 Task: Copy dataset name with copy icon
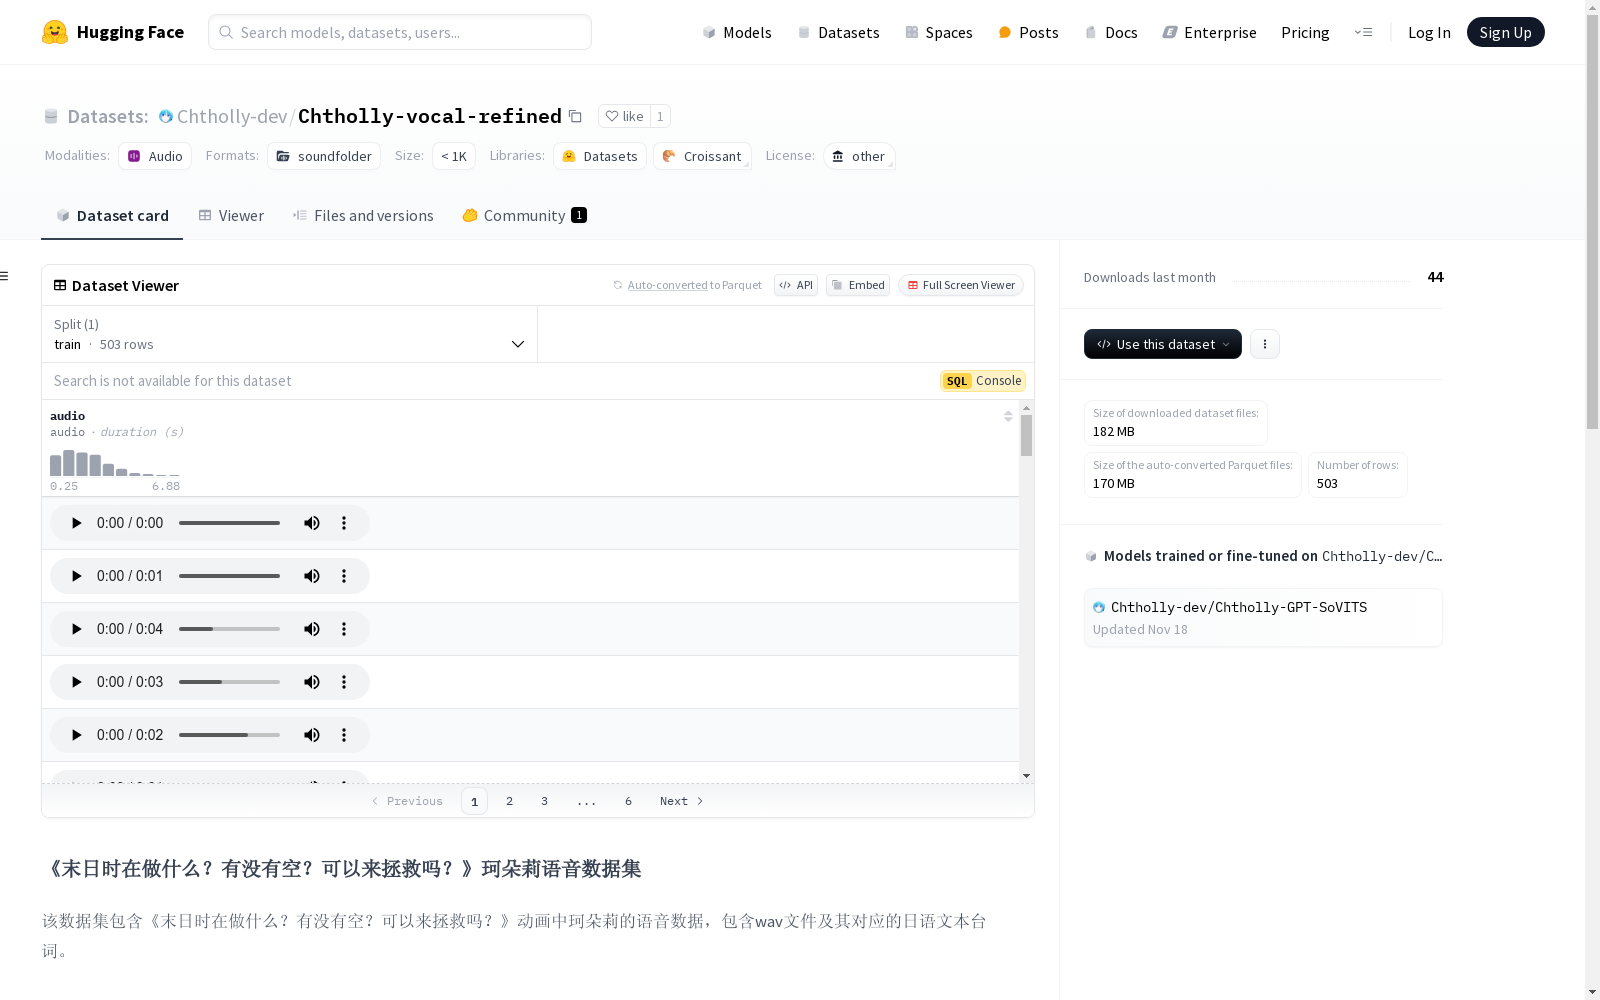click(x=575, y=116)
